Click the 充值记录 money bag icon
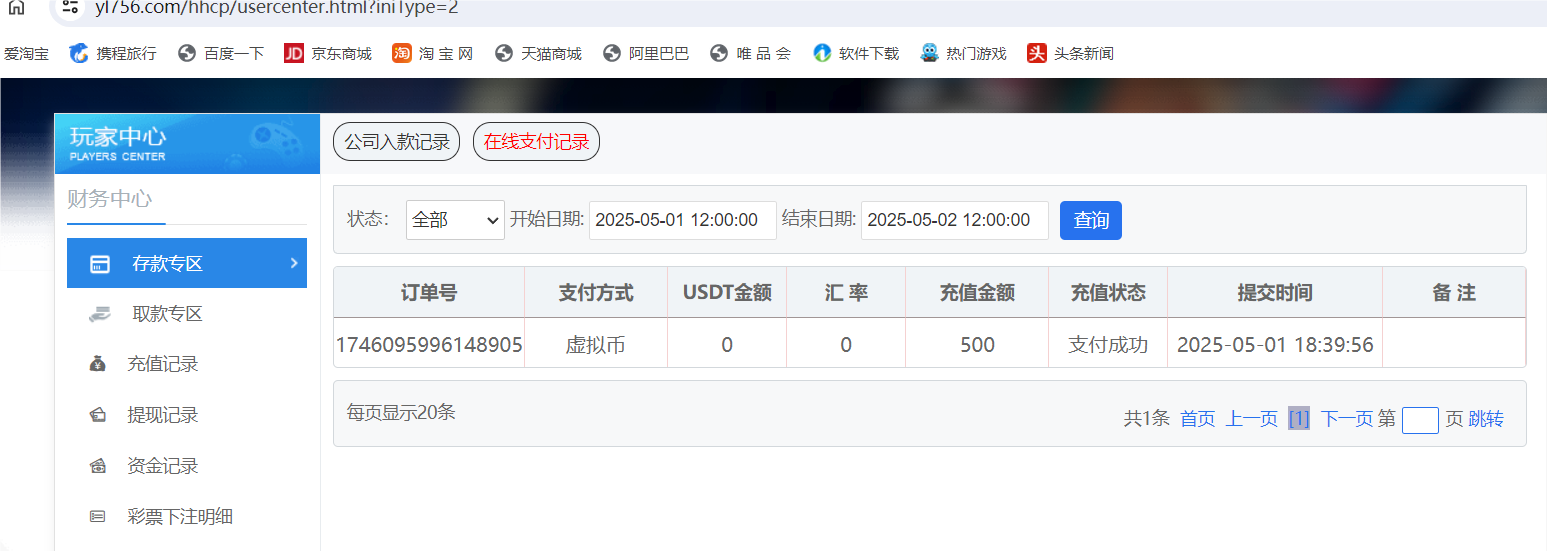1547x551 pixels. [x=98, y=364]
